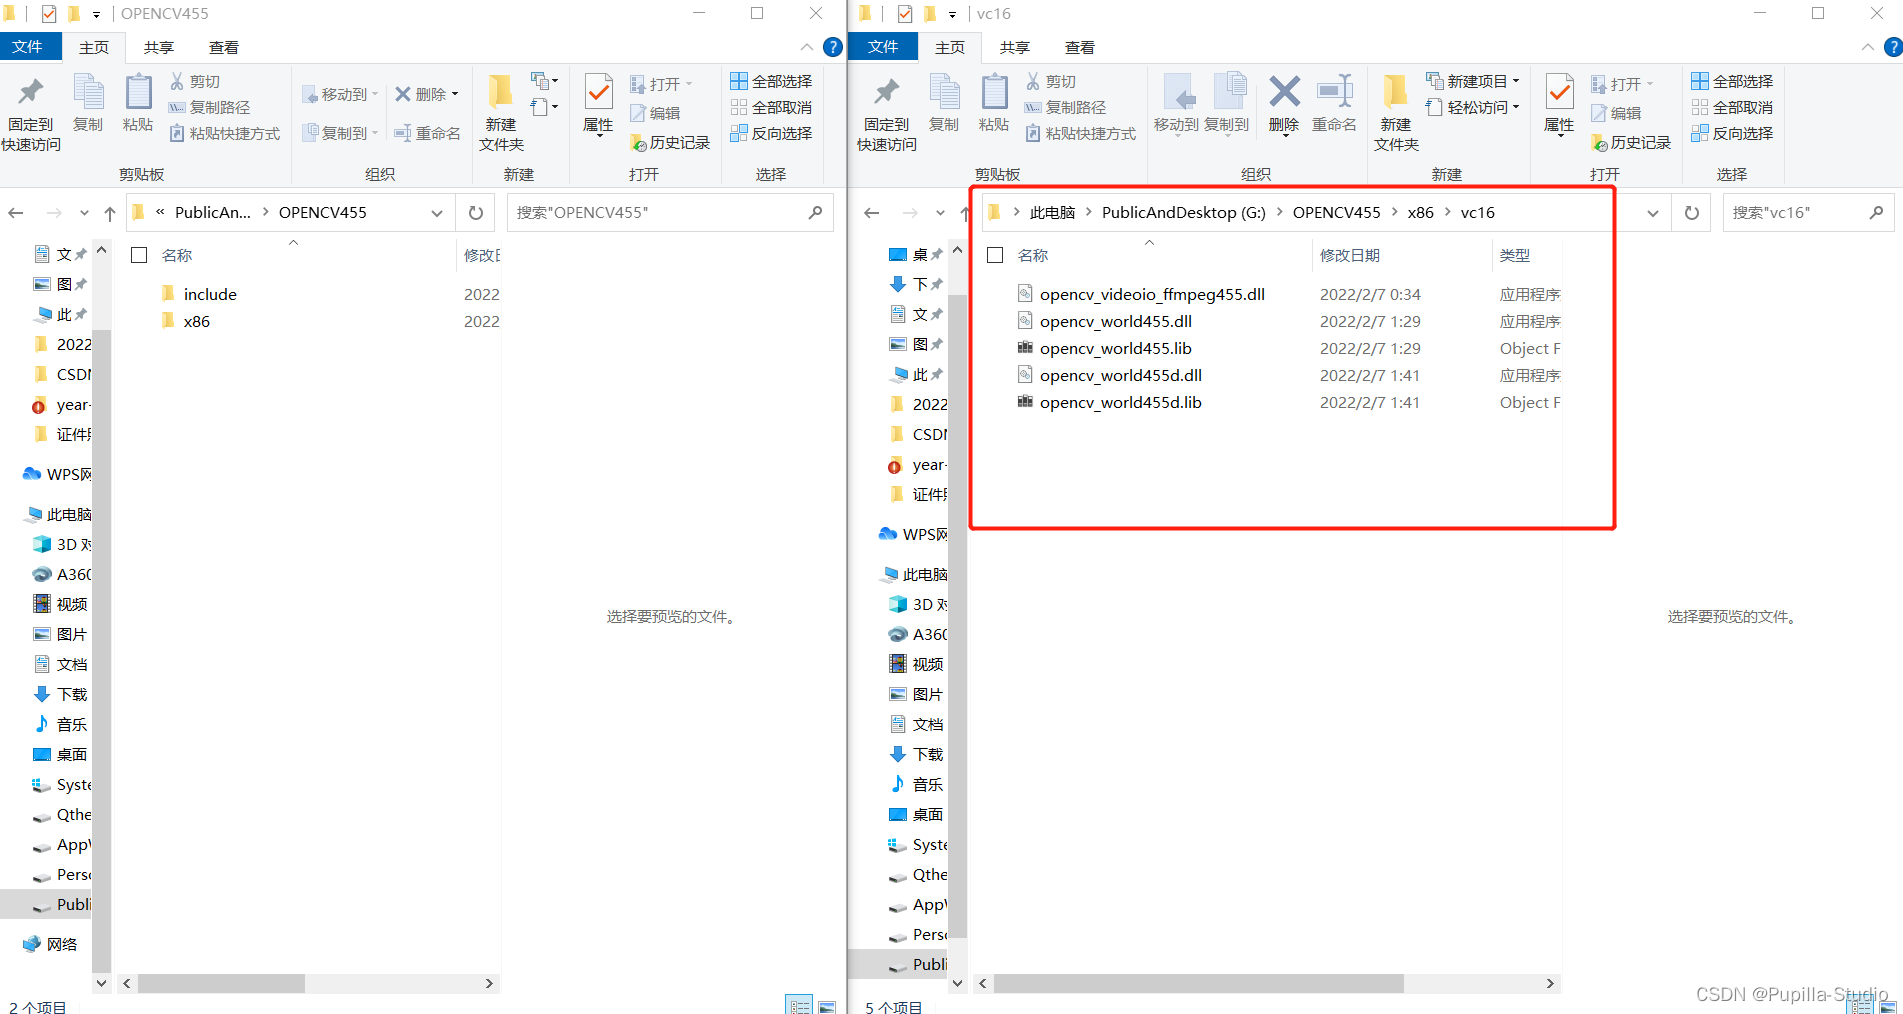
Task: Click New folder icon in OPENCV455 window
Action: point(501,113)
